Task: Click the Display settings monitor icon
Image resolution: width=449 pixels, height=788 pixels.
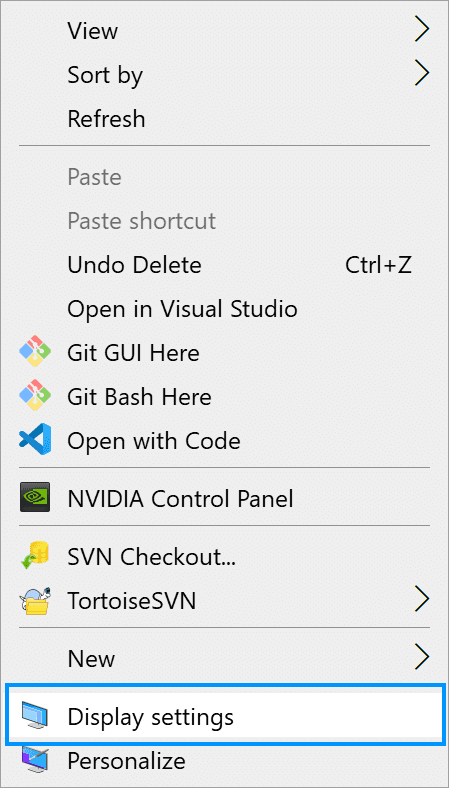Action: (x=35, y=716)
